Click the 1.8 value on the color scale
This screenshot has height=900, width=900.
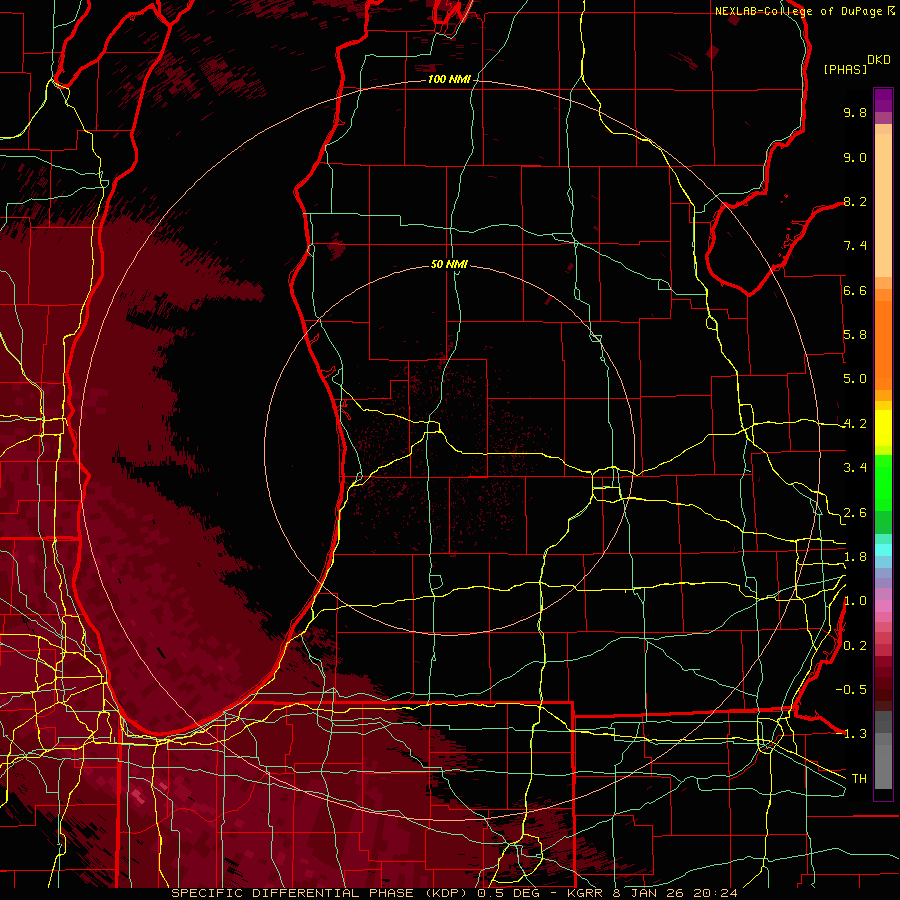(x=855, y=557)
